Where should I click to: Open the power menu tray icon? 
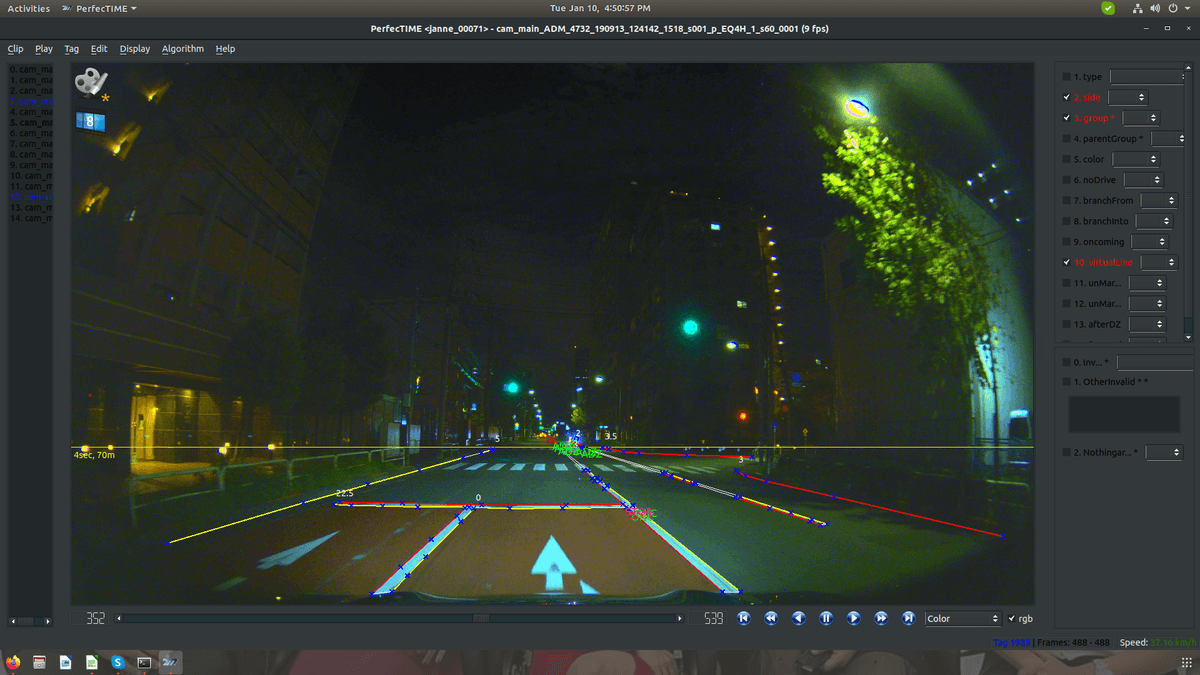coord(1173,8)
